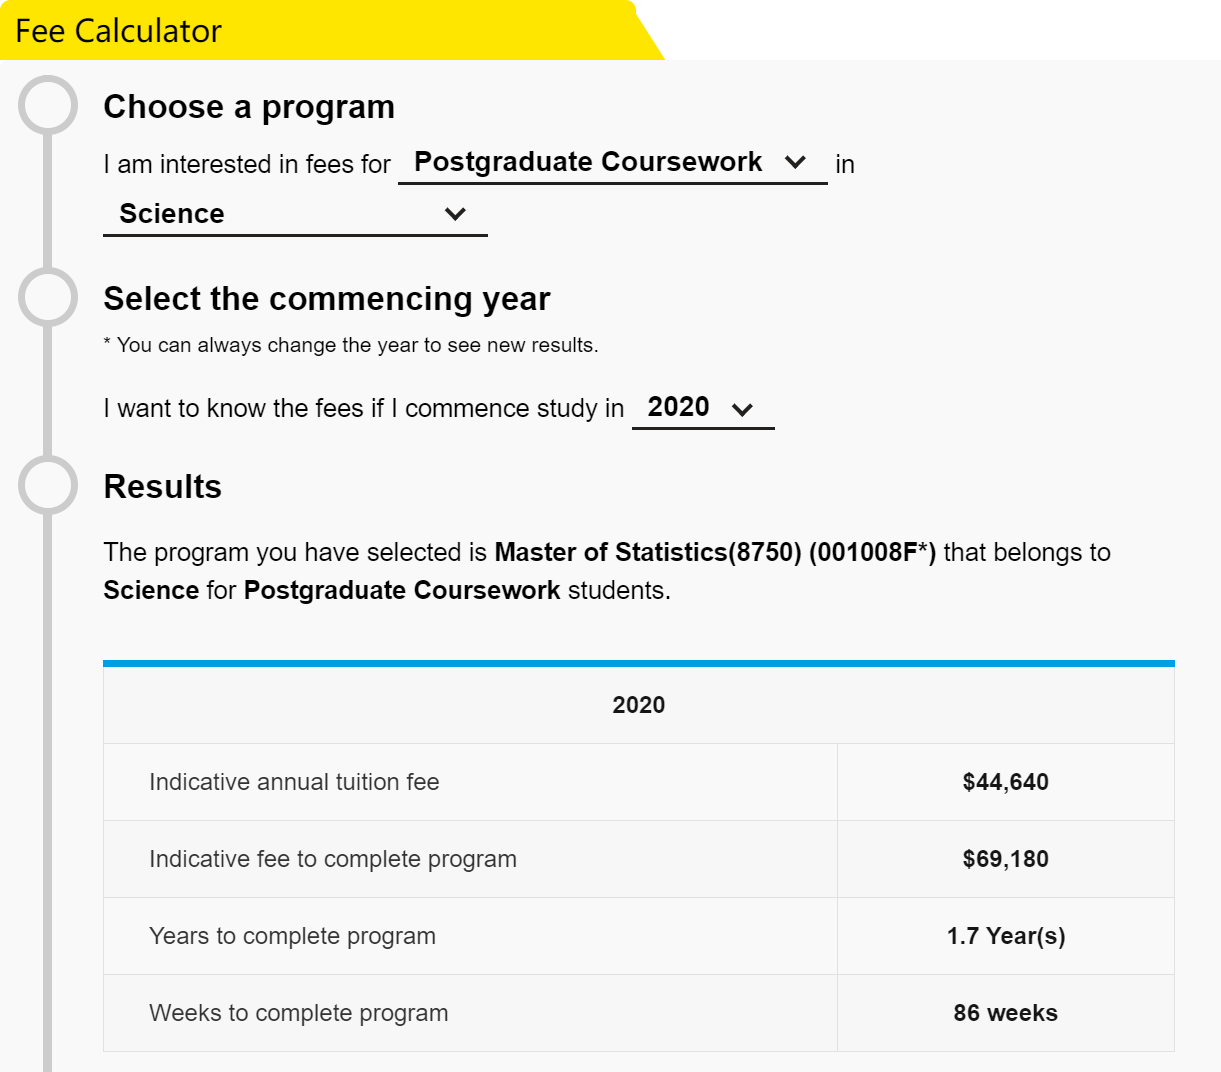Click the 1.7 Year(s) value cell
The image size is (1221, 1072).
coord(1006,936)
